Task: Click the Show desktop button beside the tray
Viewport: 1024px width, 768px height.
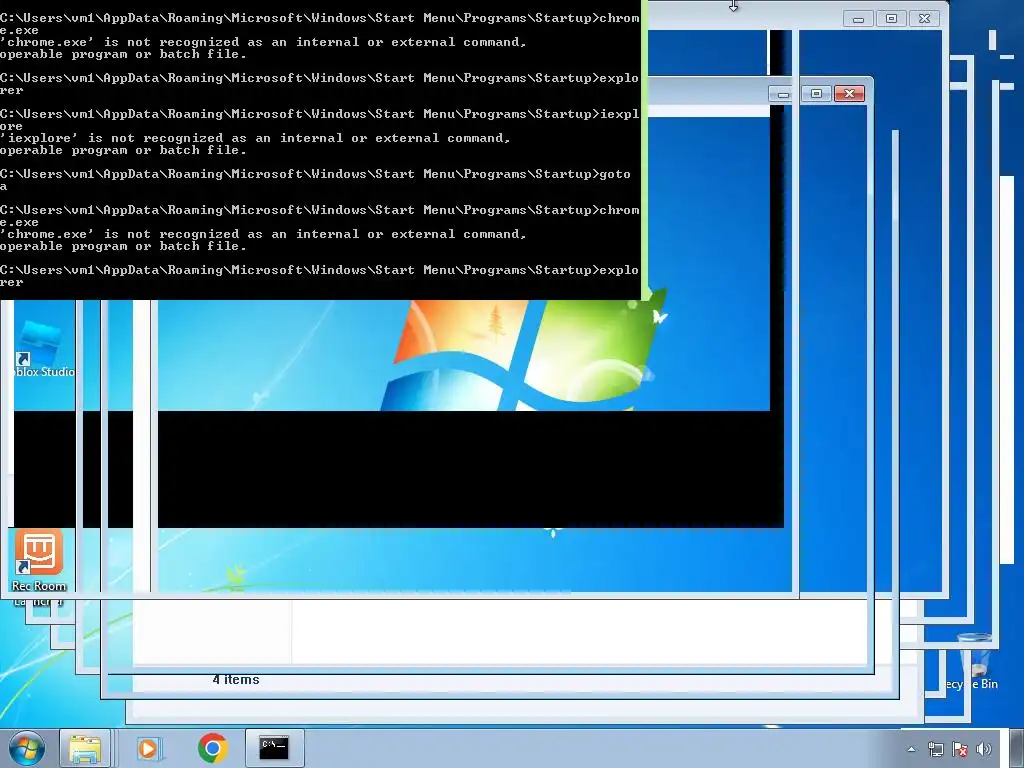Action: [x=1018, y=748]
